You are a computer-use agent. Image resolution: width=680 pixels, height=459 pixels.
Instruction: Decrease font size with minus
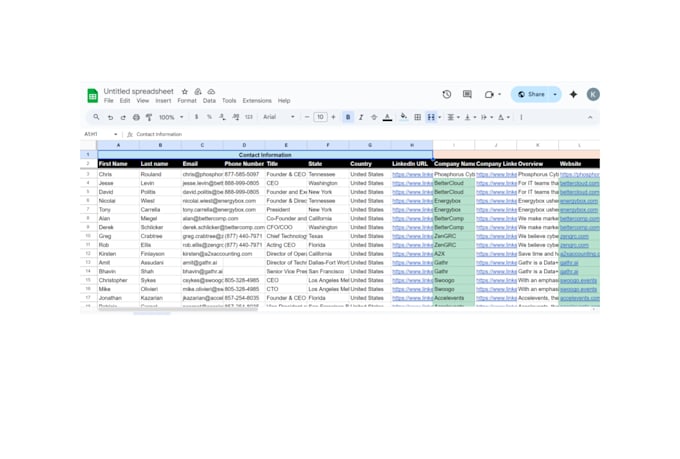tap(307, 117)
